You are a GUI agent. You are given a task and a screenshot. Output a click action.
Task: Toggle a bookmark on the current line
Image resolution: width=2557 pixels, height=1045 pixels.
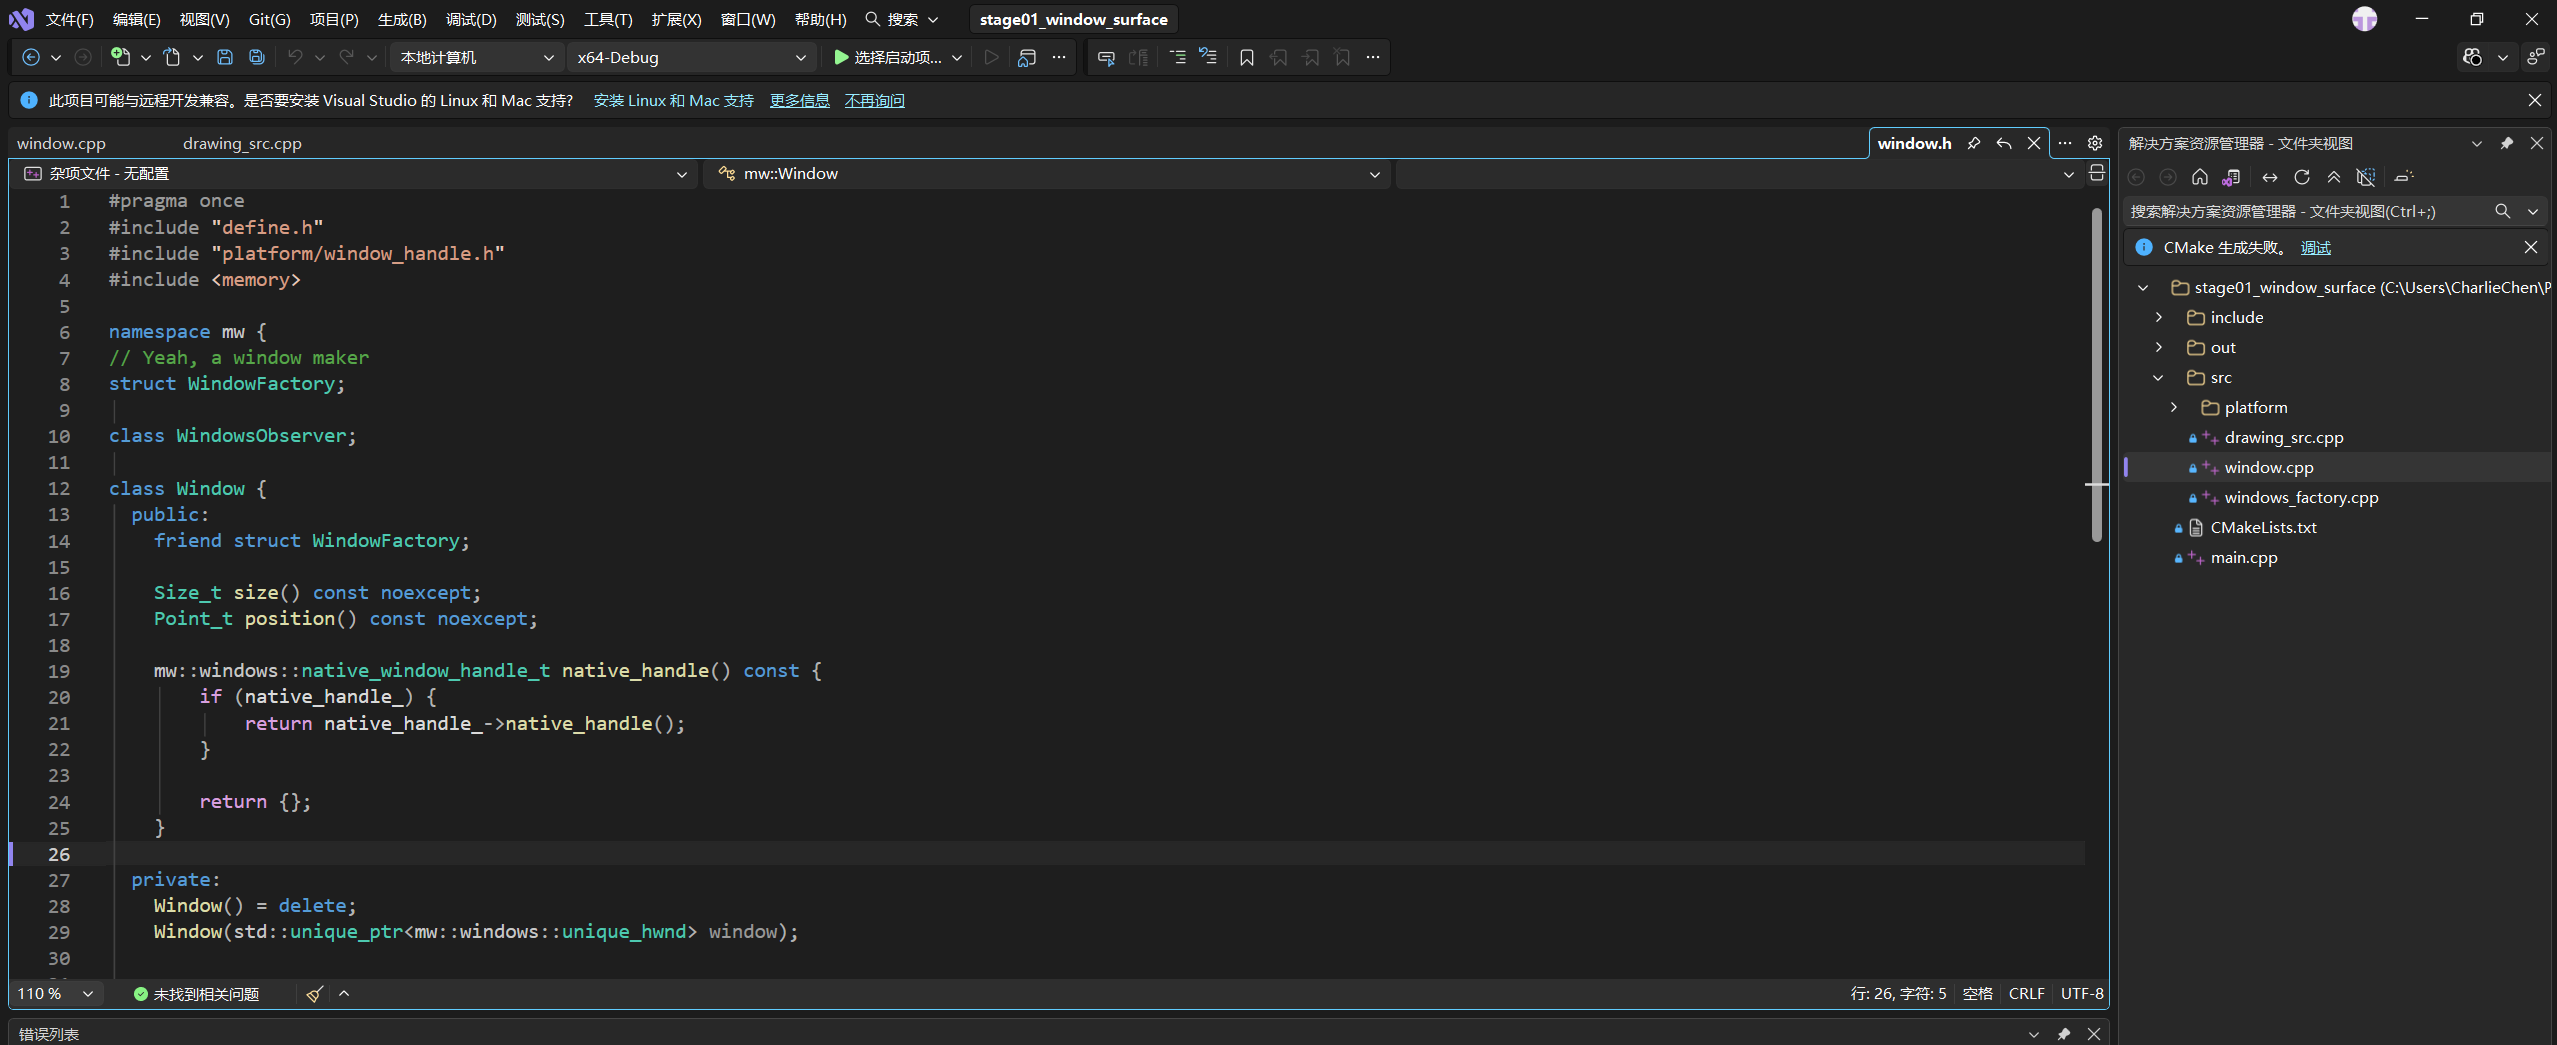[x=1246, y=57]
